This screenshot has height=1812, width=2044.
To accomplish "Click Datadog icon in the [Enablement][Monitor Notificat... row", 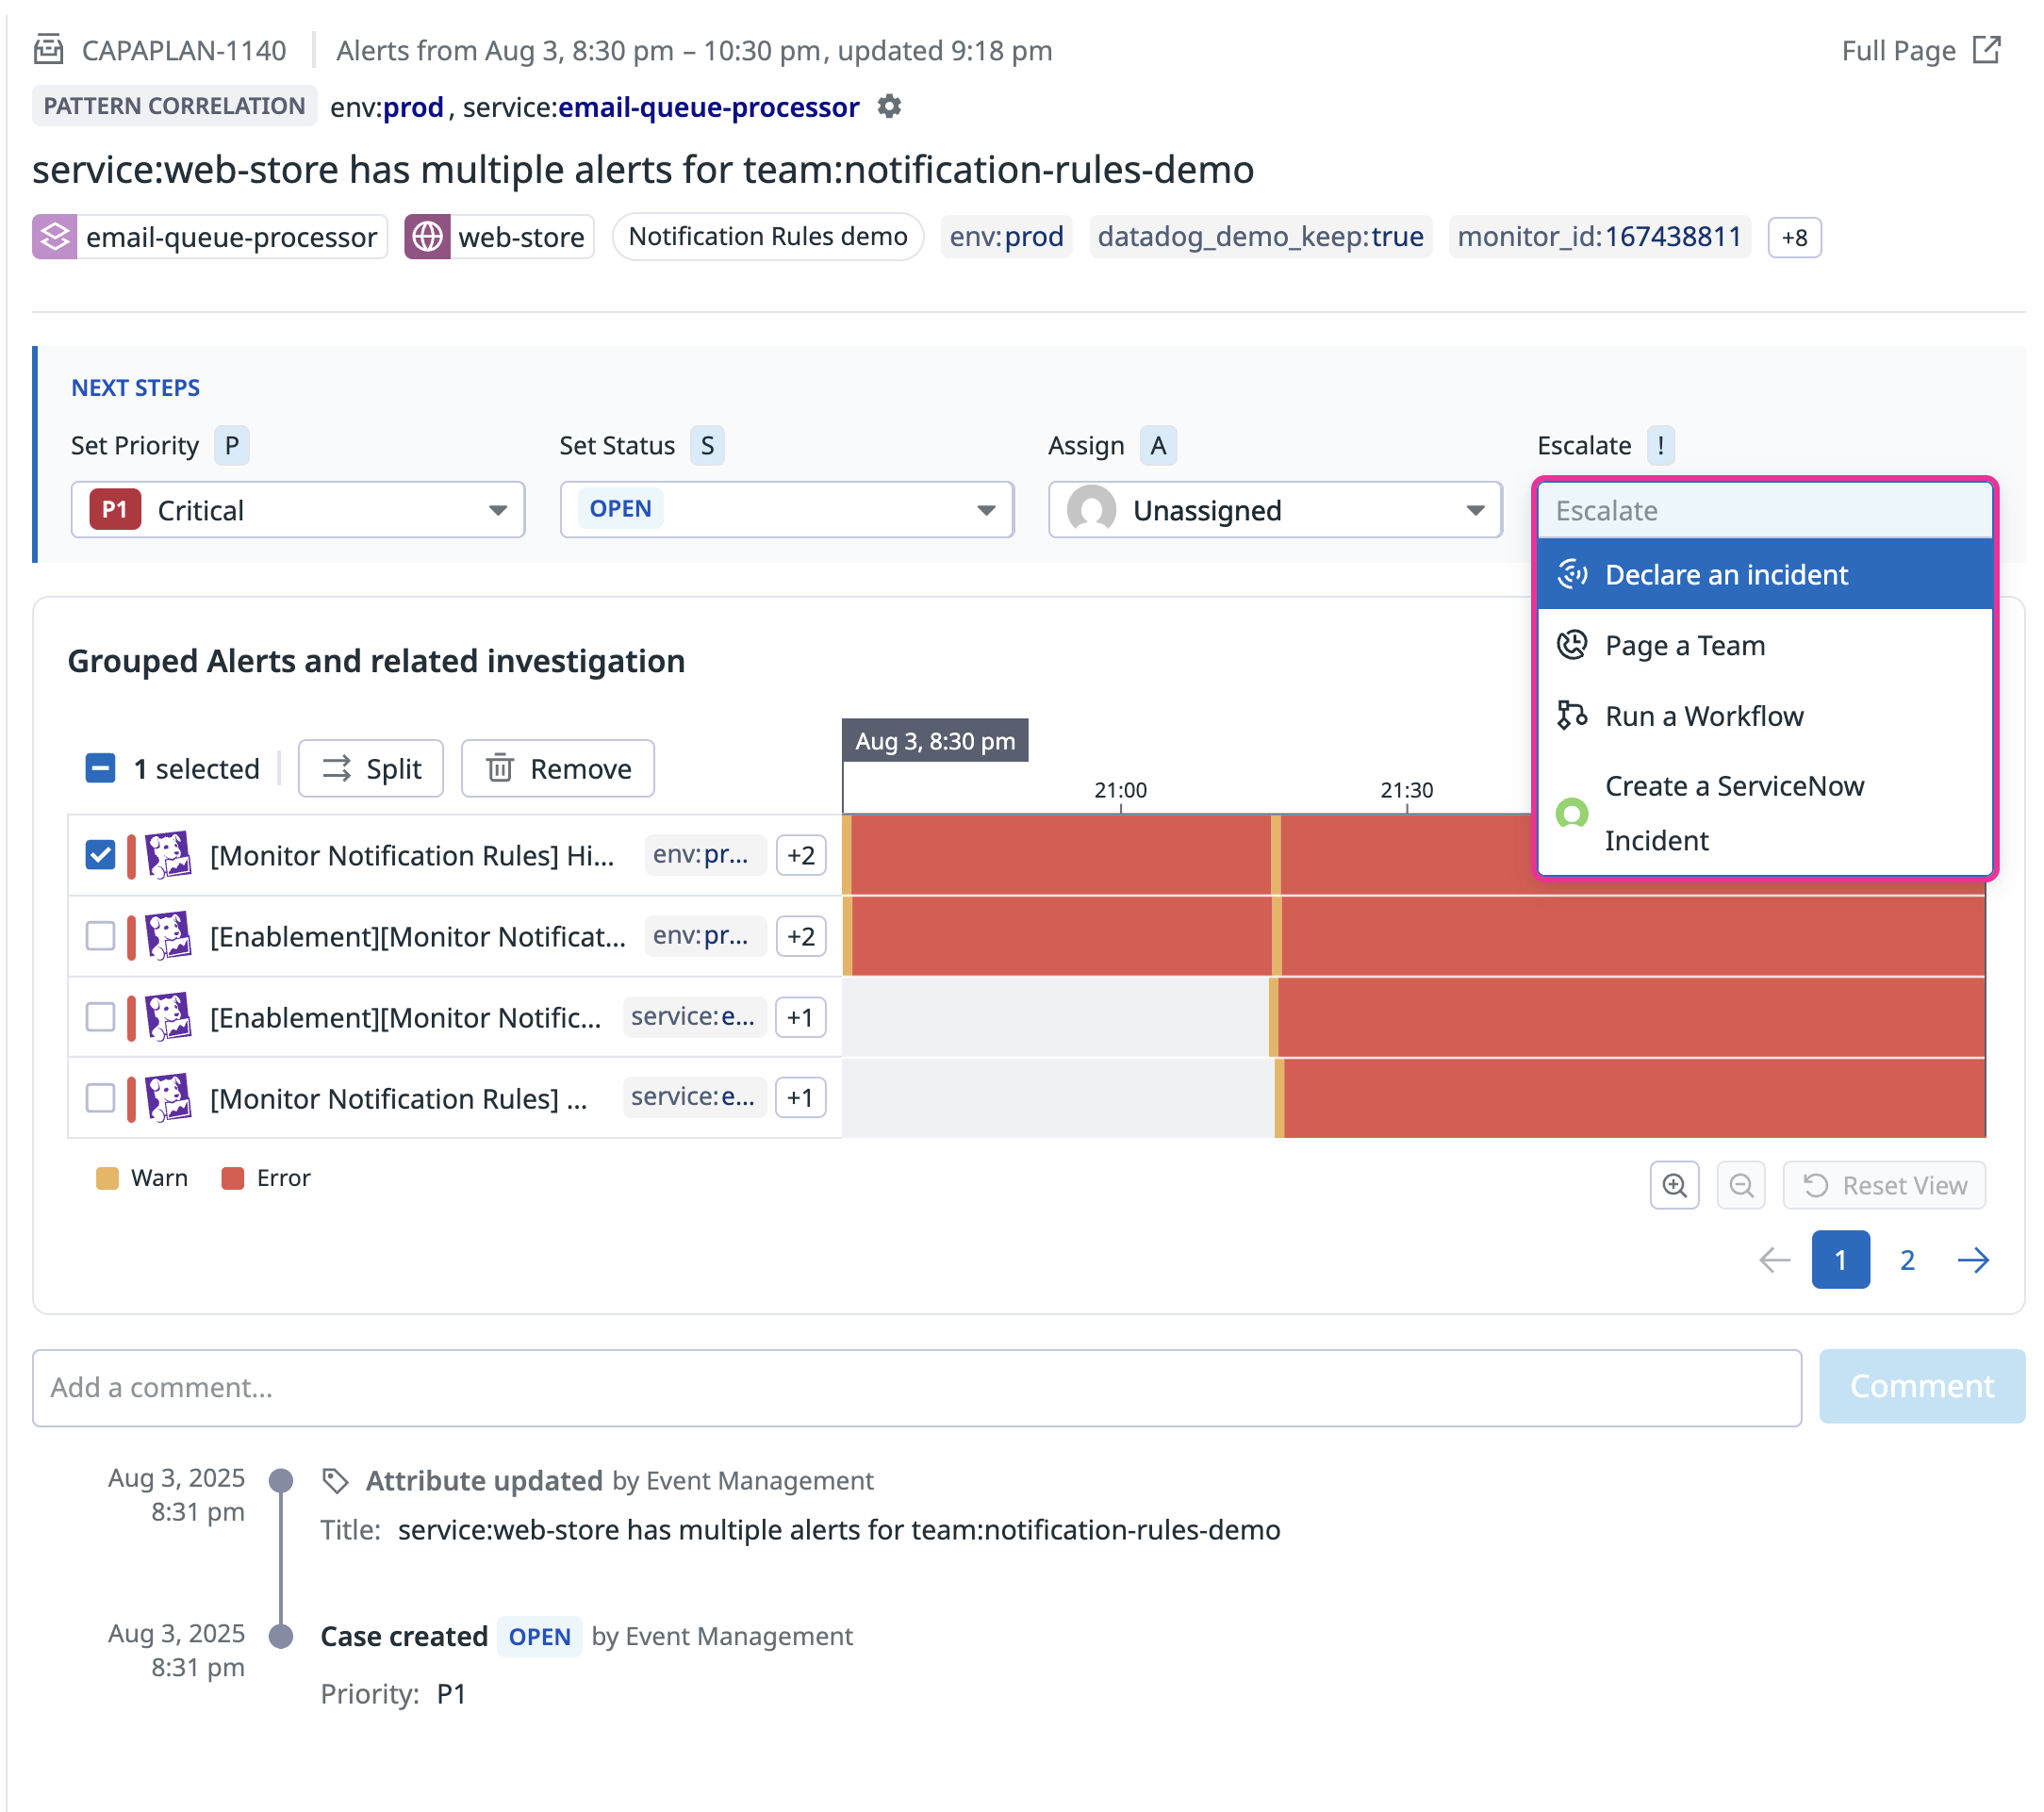I will [168, 936].
